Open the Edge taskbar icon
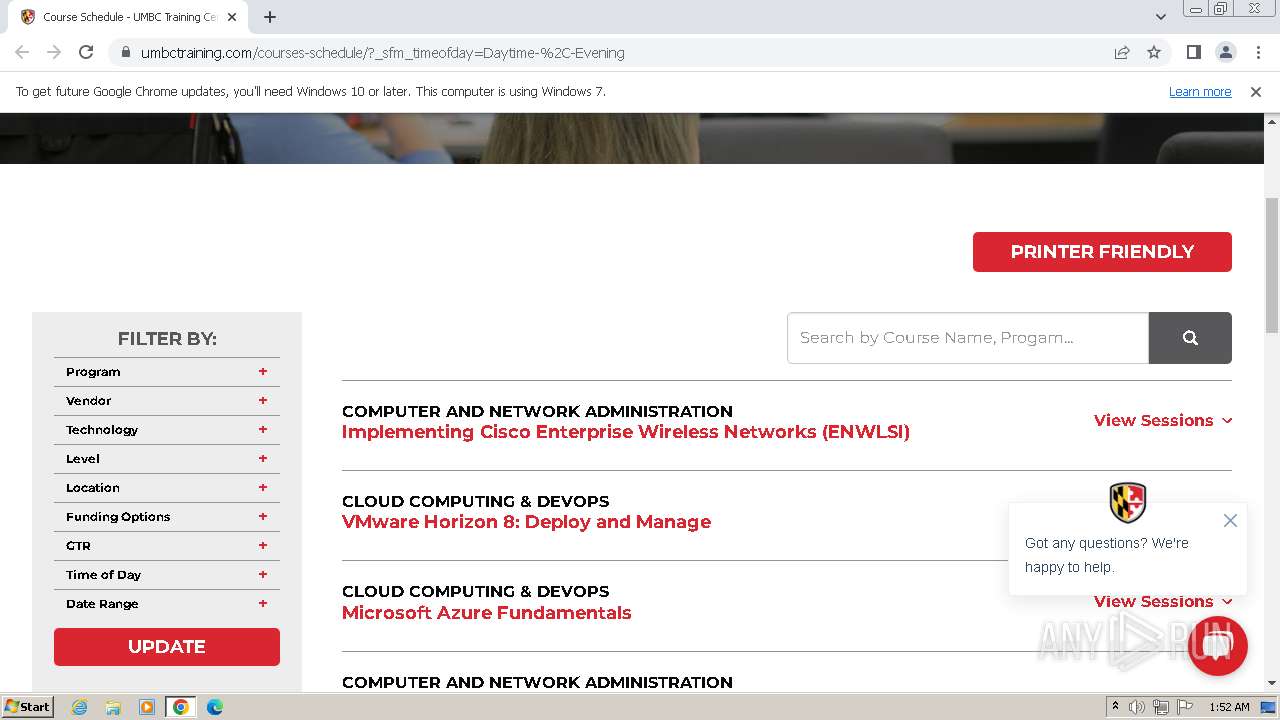This screenshot has width=1280, height=720. tap(214, 707)
